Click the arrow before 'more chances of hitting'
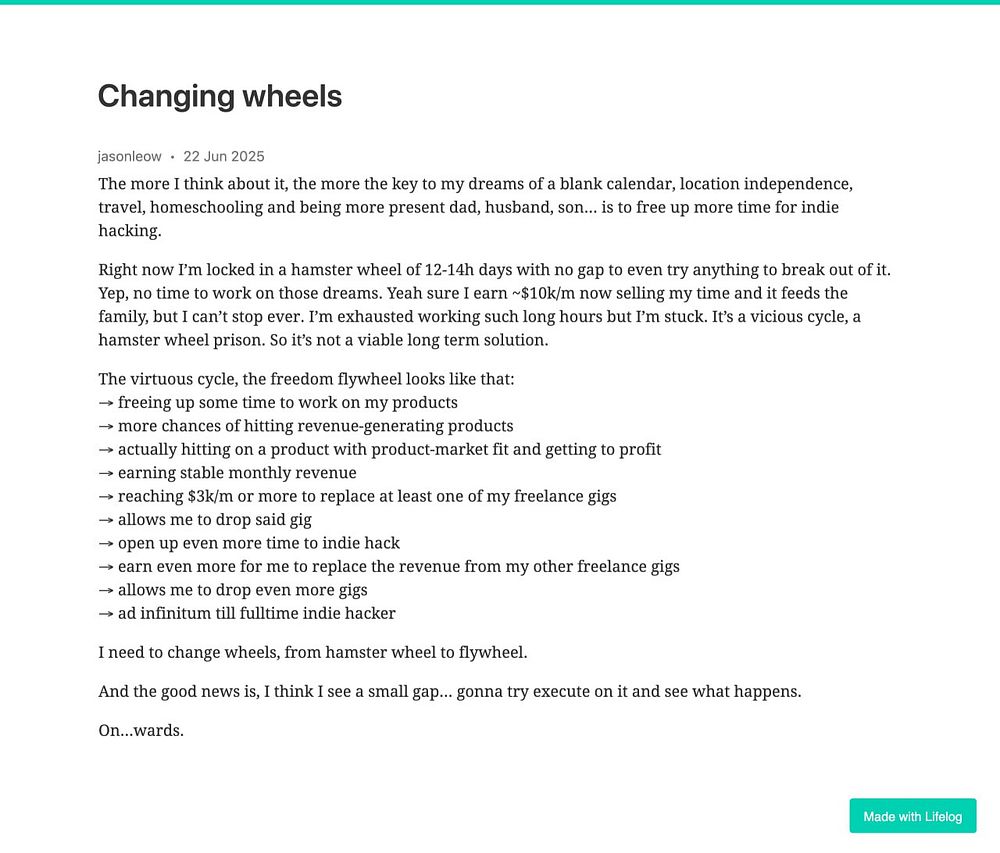Viewport: 1000px width, 853px height. tap(106, 426)
